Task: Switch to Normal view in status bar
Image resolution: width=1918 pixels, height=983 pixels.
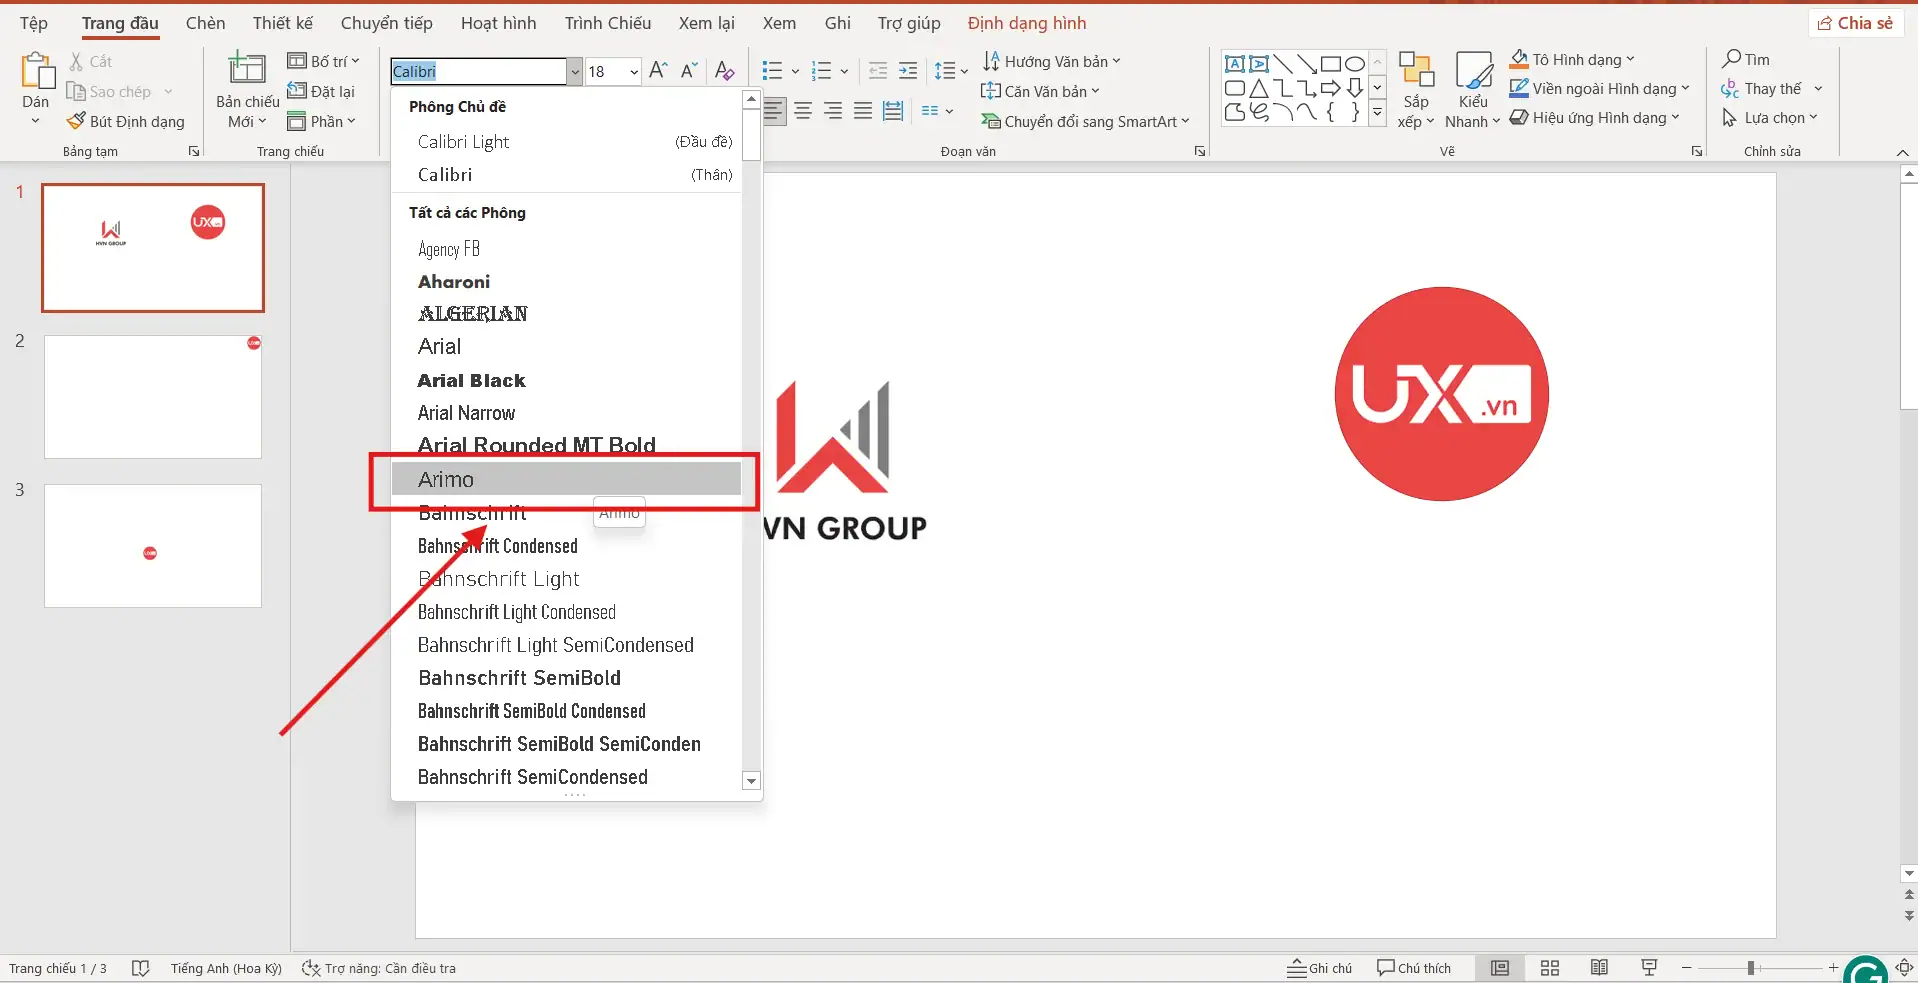Action: coord(1500,968)
